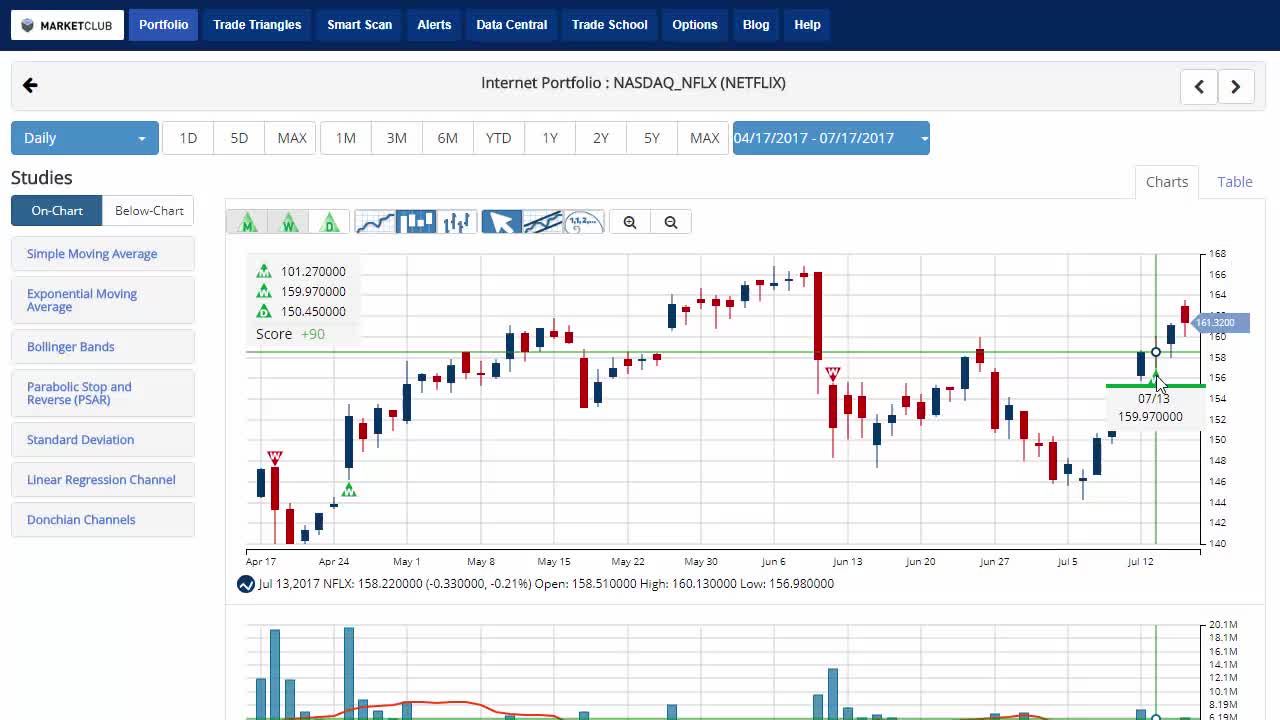Add Donchian Channels study
The image size is (1280, 720).
coord(103,520)
